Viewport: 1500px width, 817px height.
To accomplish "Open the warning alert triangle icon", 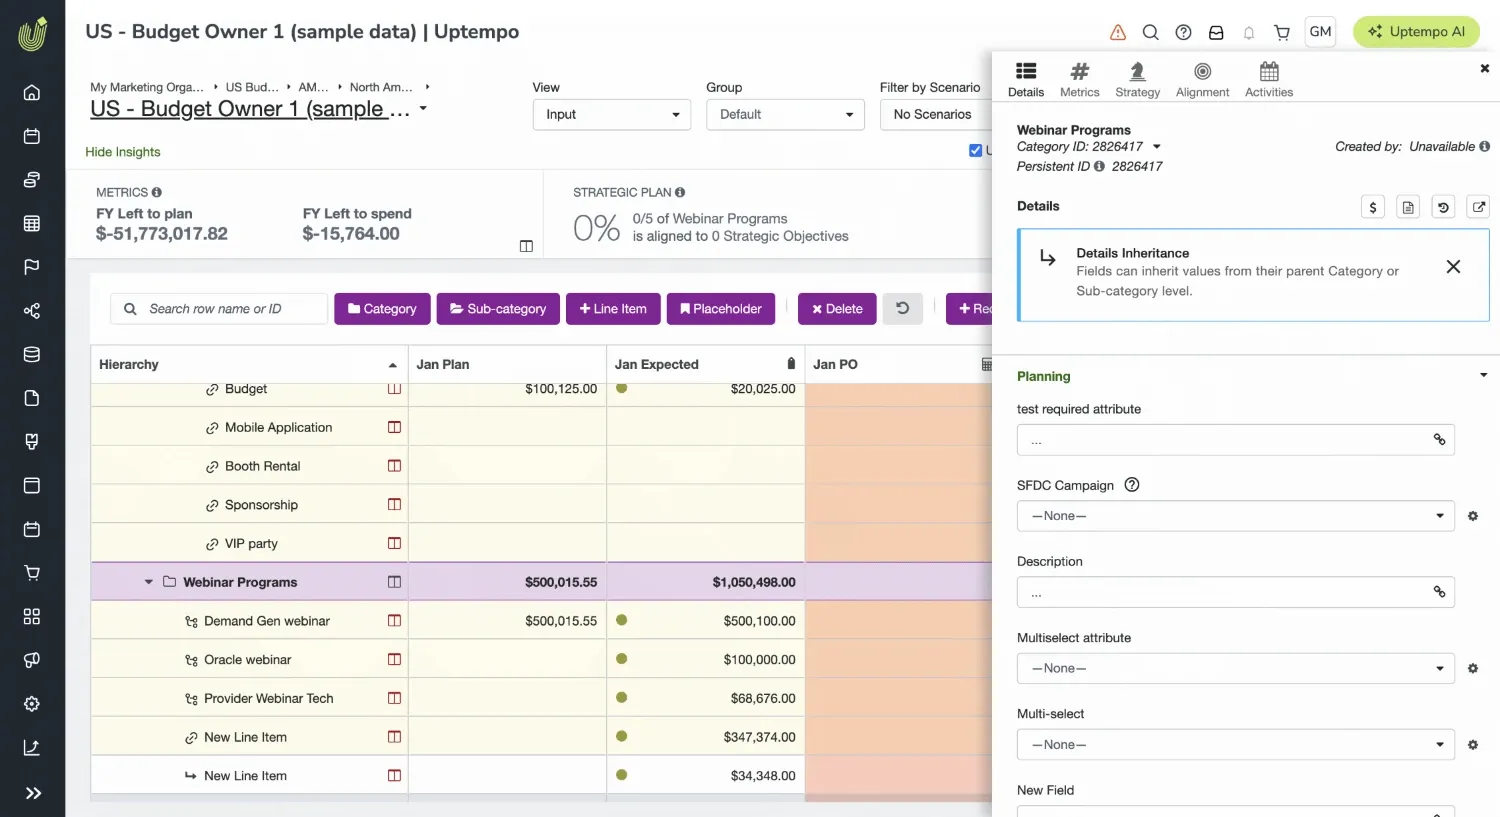I will pyautogui.click(x=1118, y=32).
